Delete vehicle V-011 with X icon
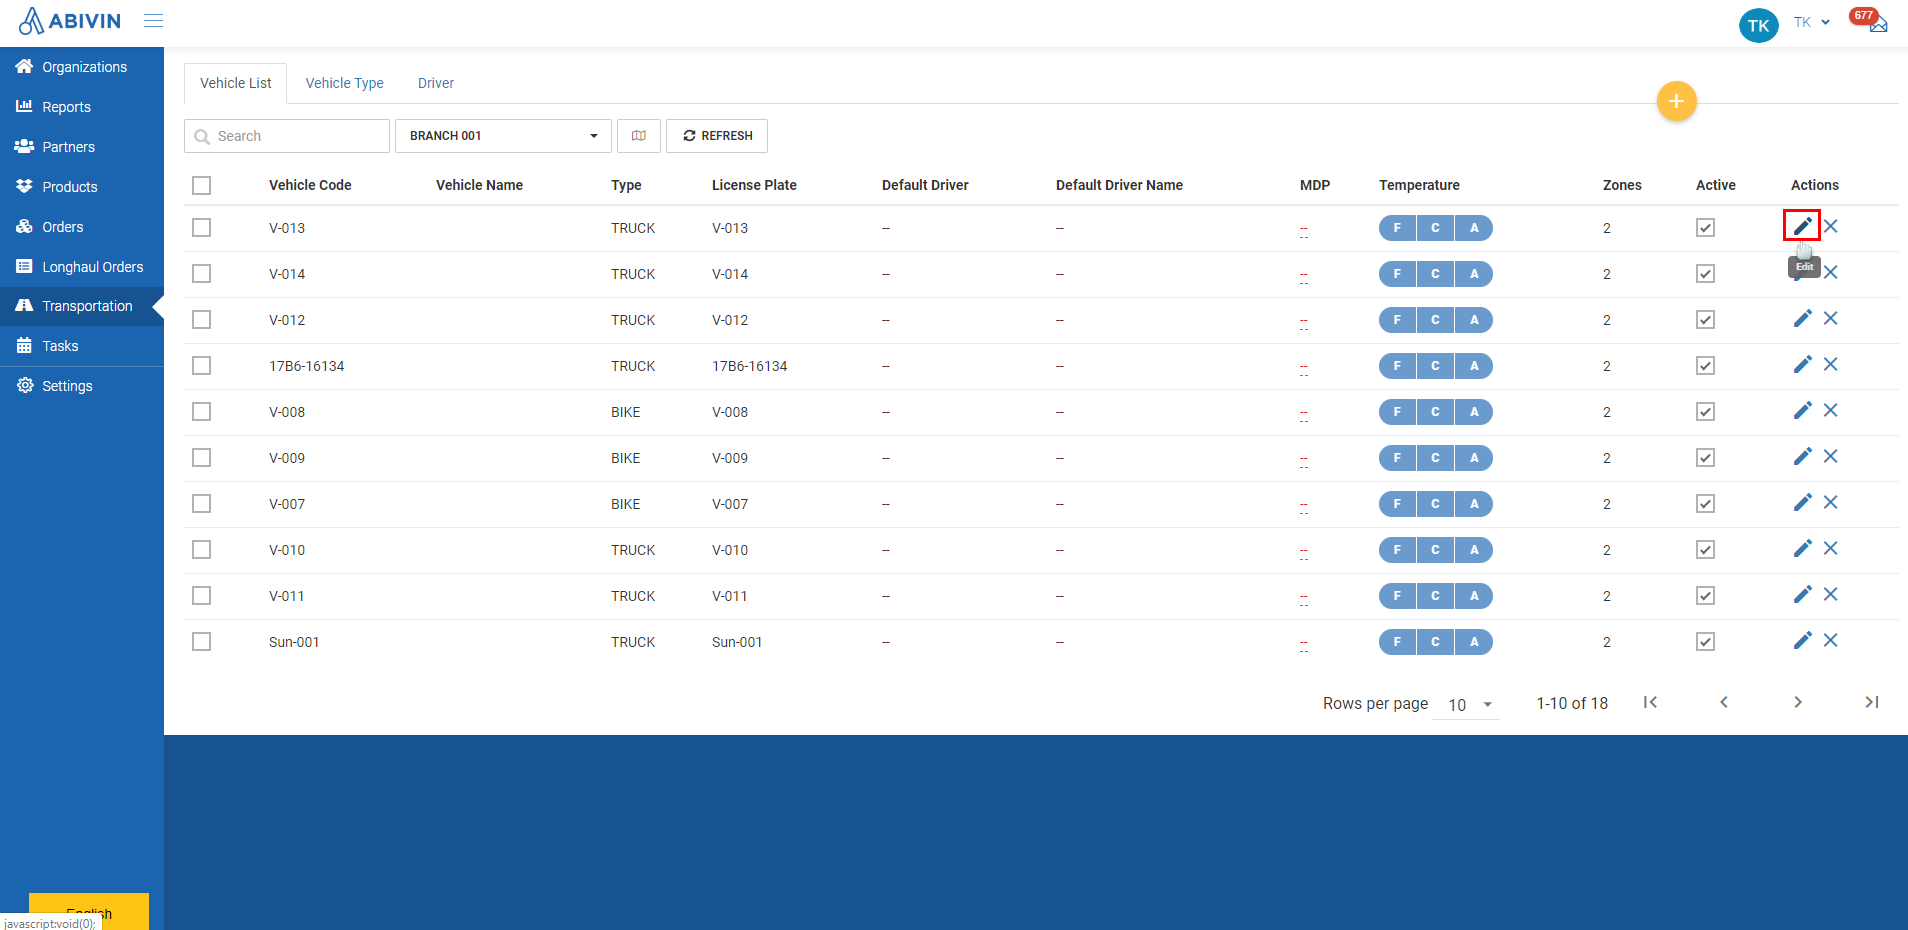1908x930 pixels. (1831, 594)
